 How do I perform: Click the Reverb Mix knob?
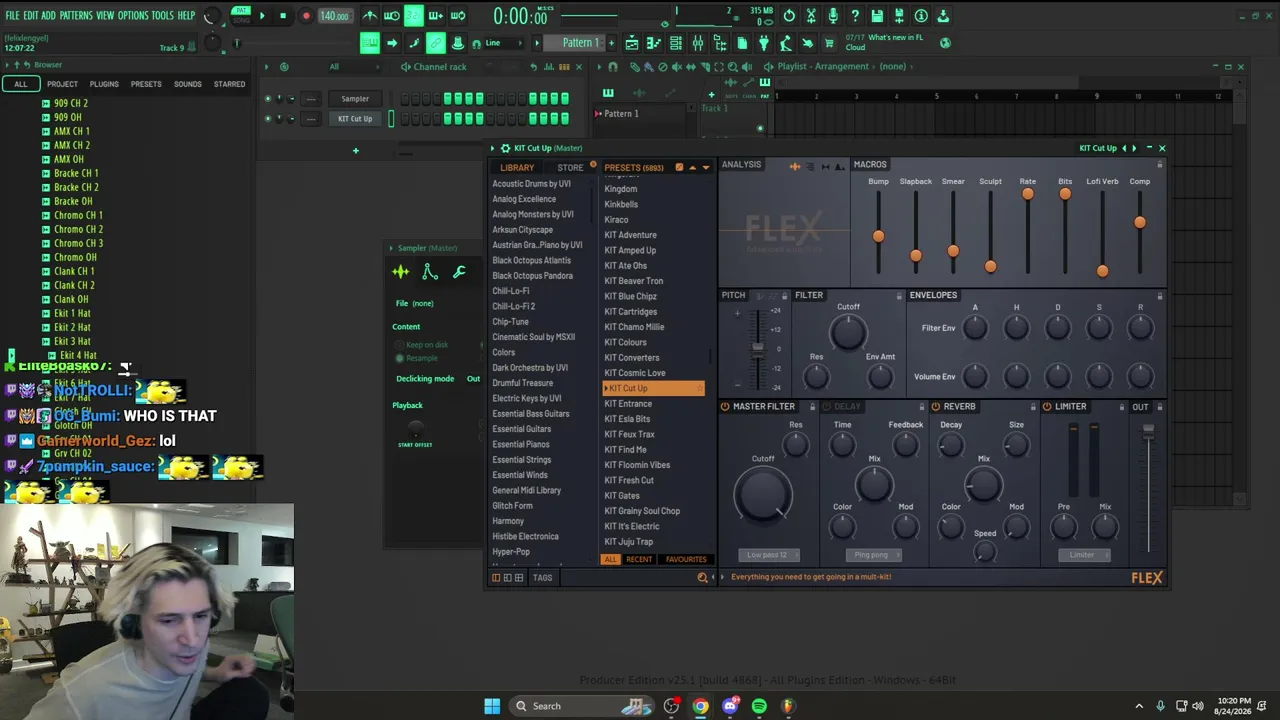[984, 486]
